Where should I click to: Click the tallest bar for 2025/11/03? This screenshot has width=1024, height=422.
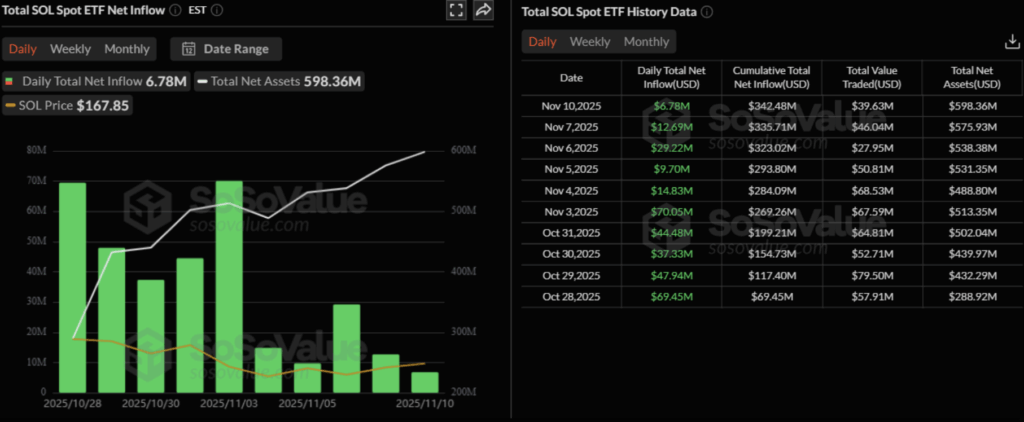(230, 286)
